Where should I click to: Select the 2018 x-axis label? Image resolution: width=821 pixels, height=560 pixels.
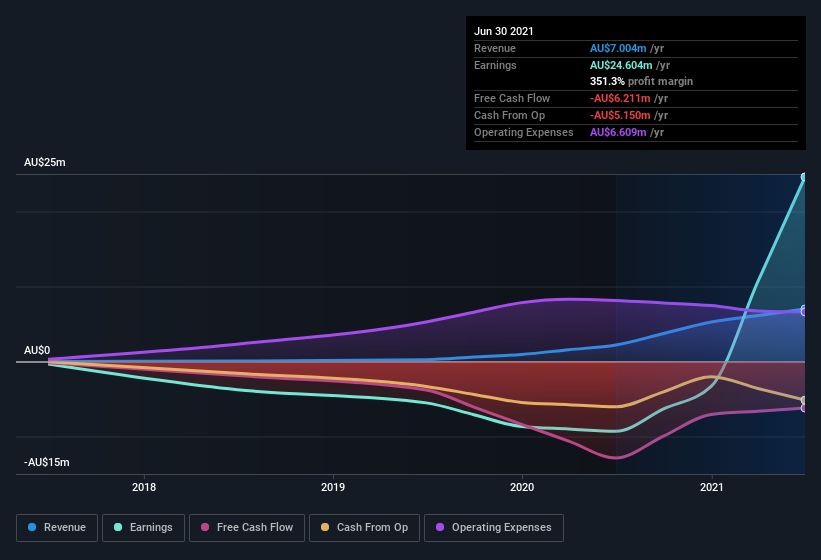coord(144,487)
